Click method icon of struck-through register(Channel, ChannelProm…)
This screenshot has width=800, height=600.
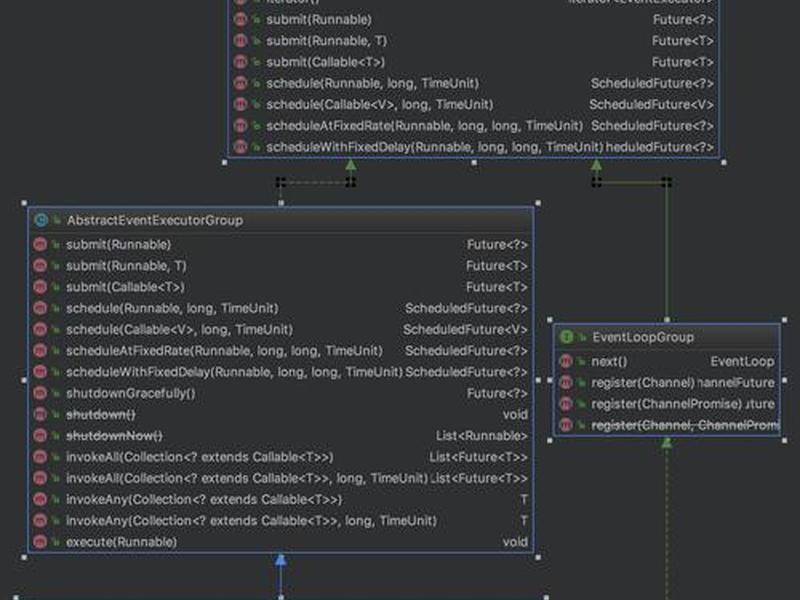click(x=566, y=425)
